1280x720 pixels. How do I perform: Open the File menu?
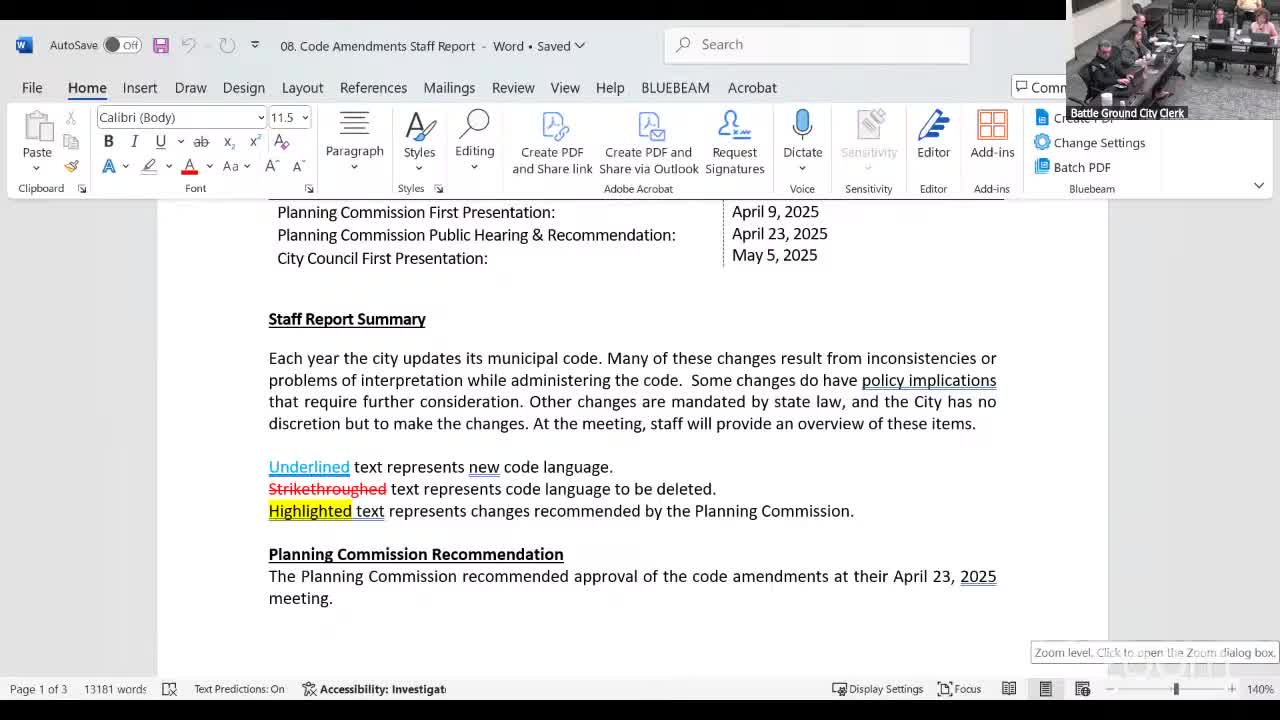click(x=32, y=88)
